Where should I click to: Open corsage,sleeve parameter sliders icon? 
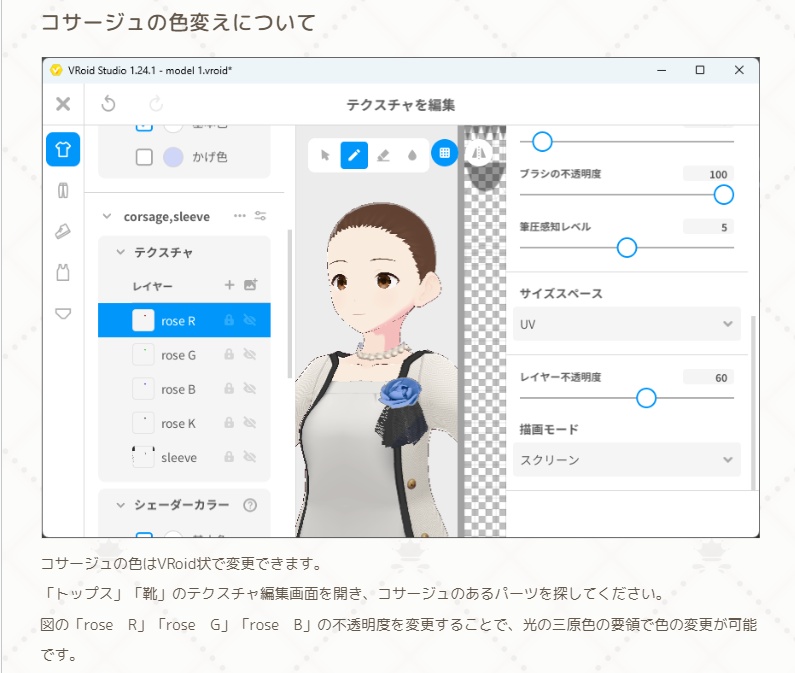pyautogui.click(x=261, y=216)
